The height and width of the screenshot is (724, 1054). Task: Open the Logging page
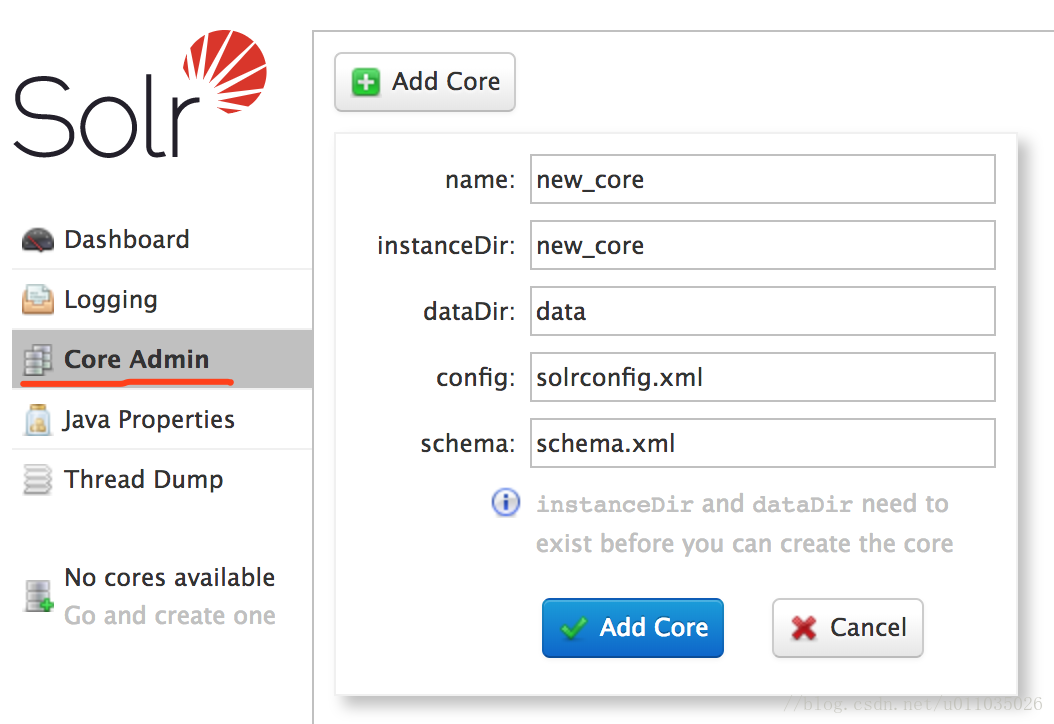pos(162,300)
